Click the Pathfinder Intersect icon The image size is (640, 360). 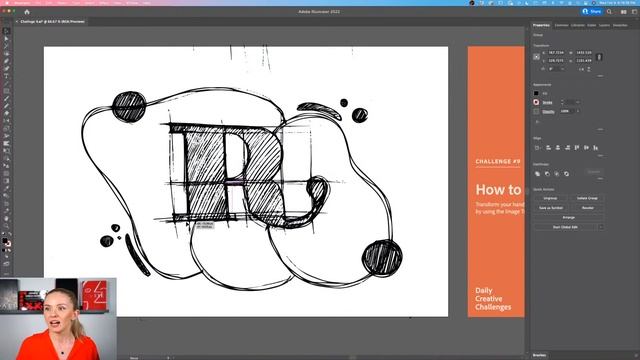pyautogui.click(x=557, y=173)
